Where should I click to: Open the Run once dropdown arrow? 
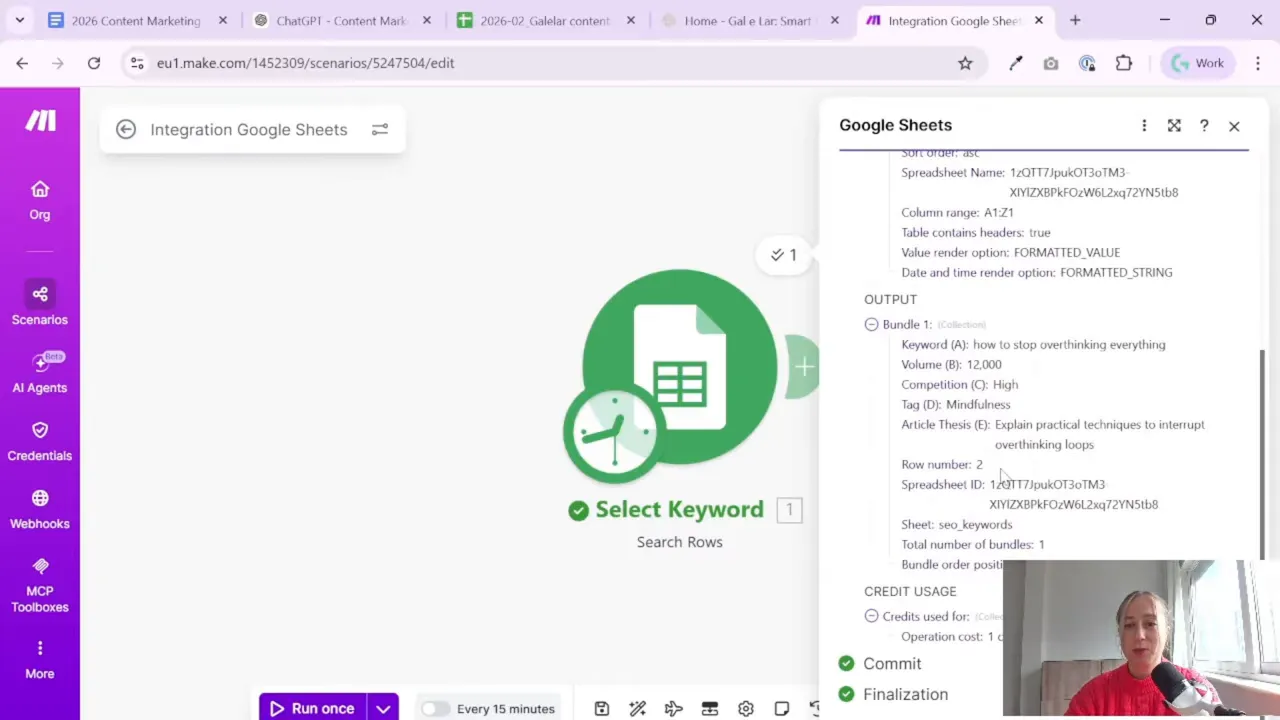pyautogui.click(x=383, y=708)
